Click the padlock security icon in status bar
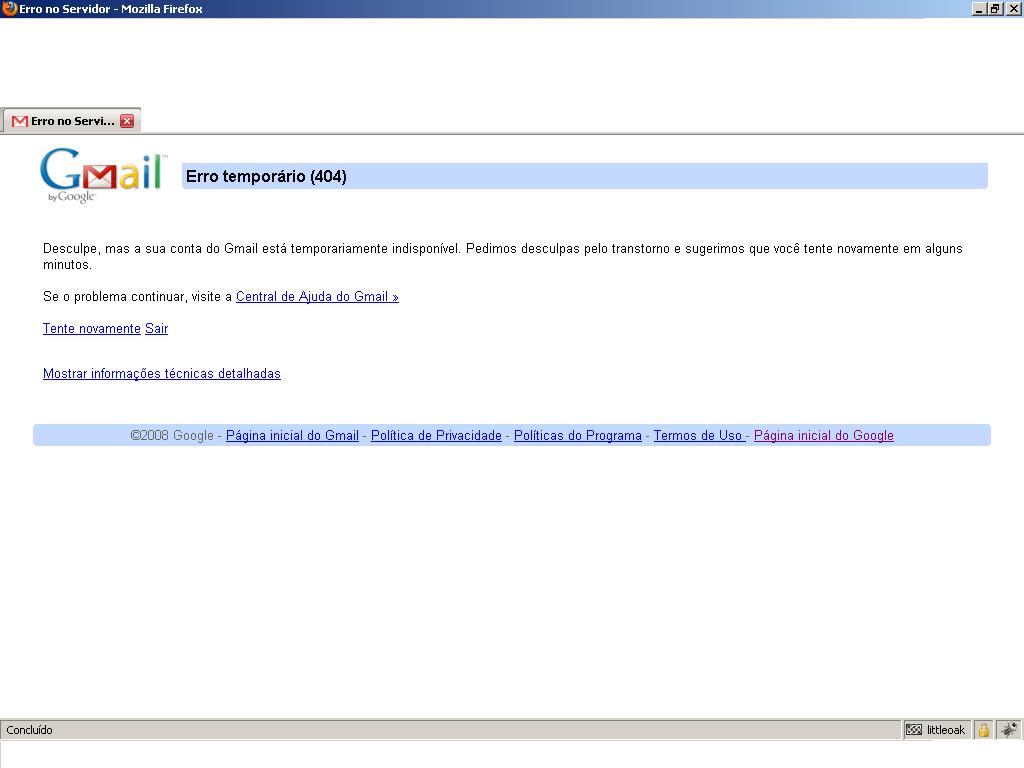 984,729
